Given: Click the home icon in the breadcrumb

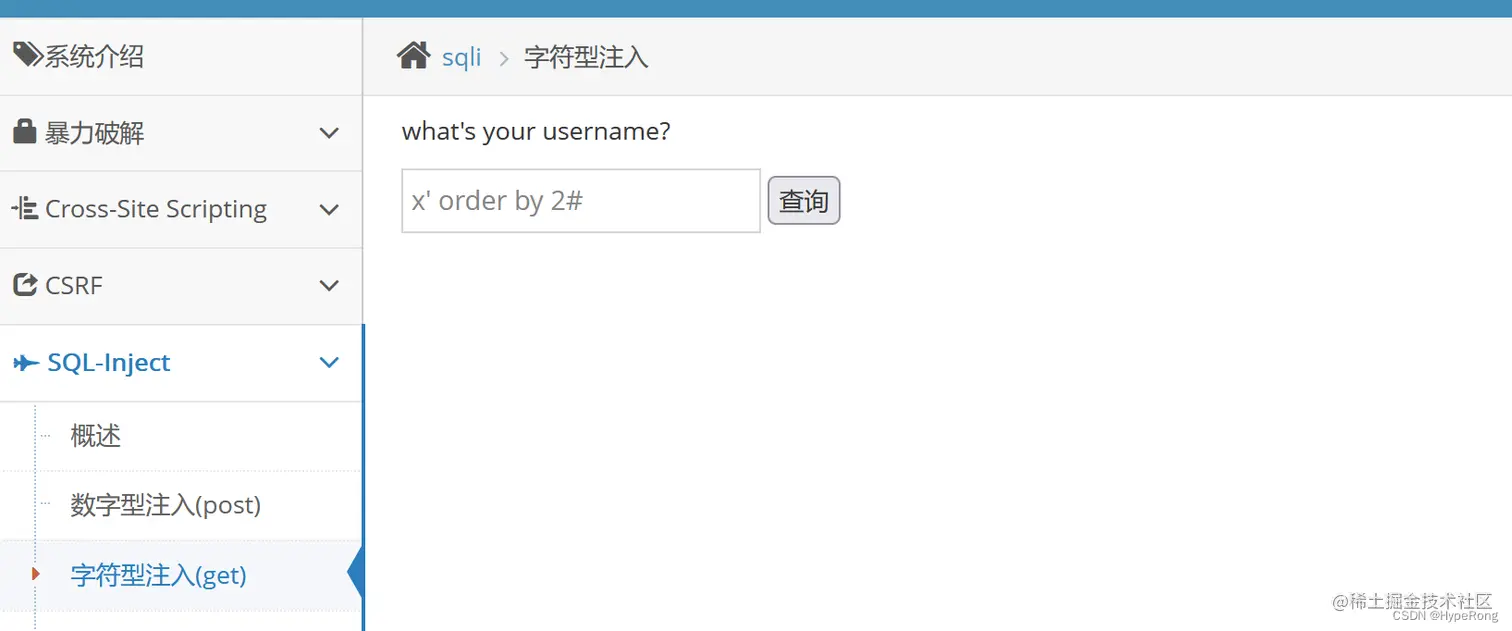Looking at the screenshot, I should coord(413,56).
